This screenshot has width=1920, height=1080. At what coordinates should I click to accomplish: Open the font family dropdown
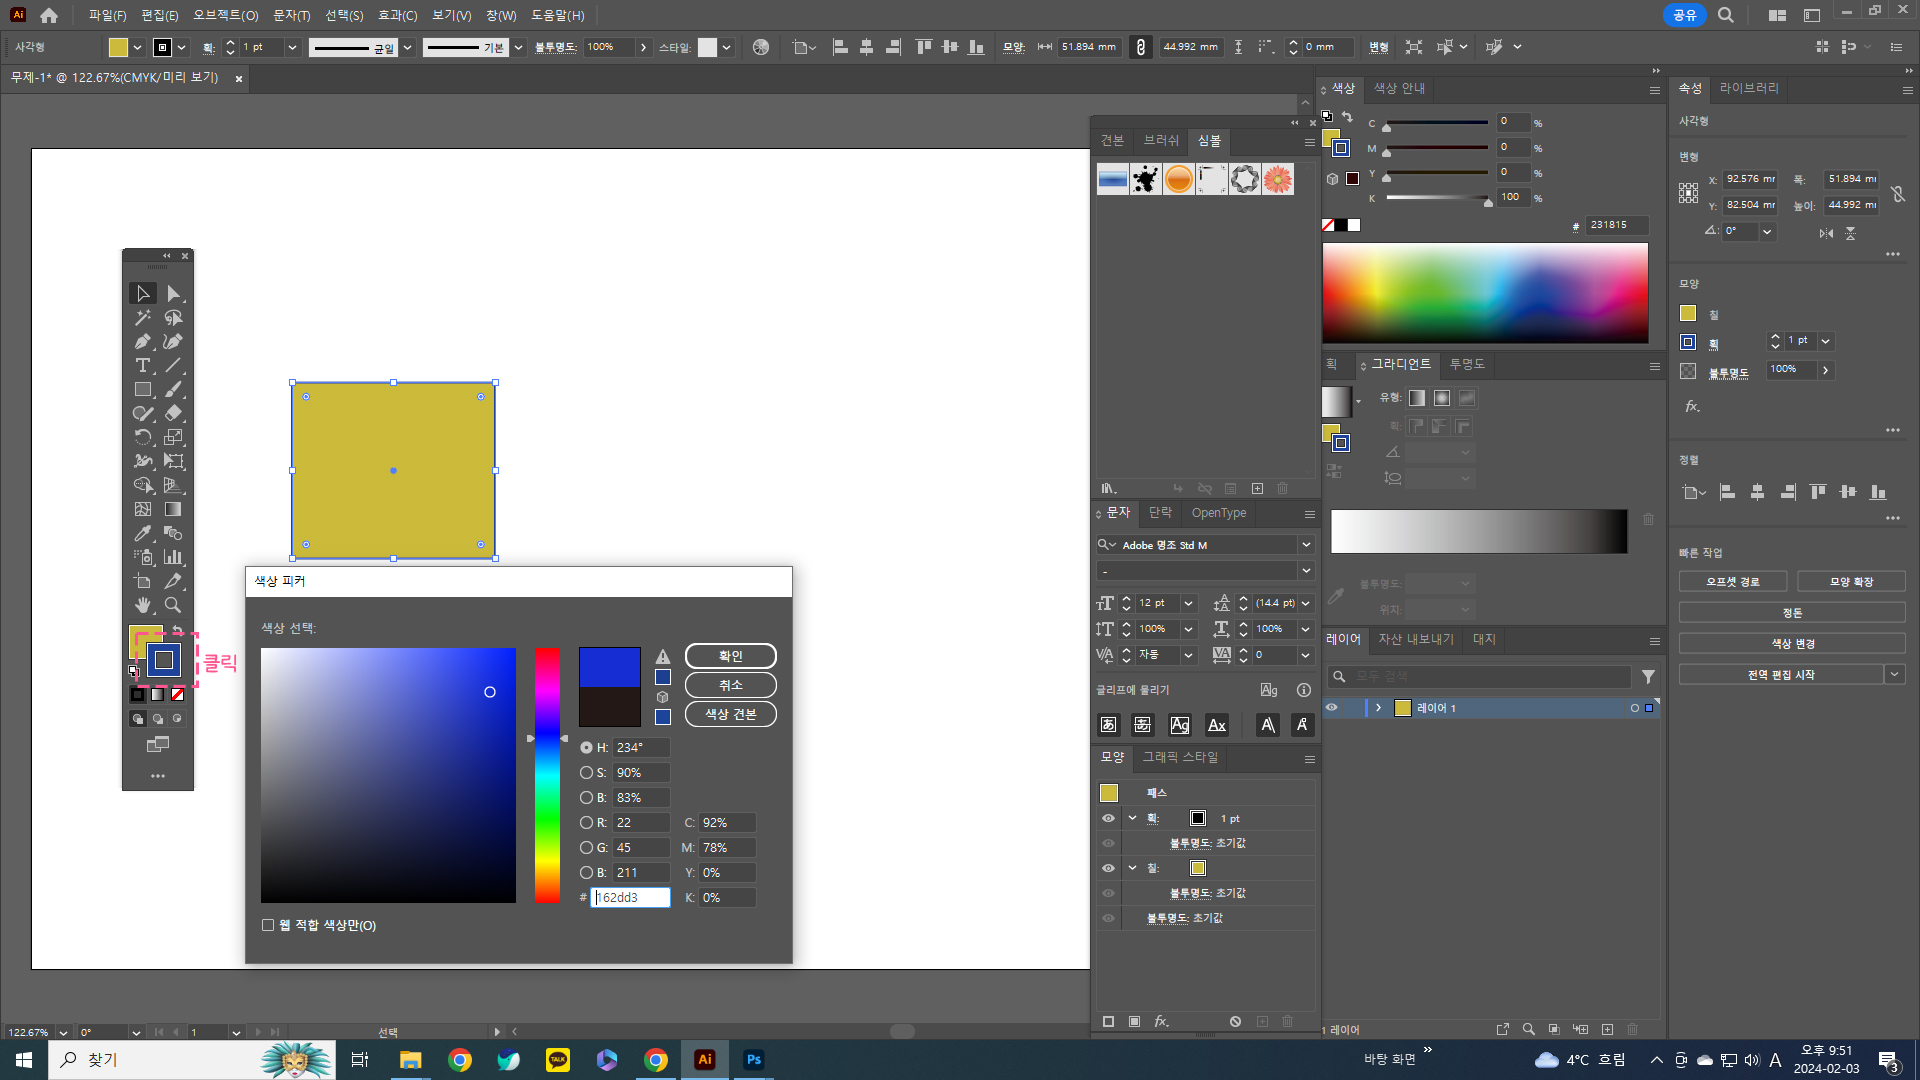click(1306, 545)
